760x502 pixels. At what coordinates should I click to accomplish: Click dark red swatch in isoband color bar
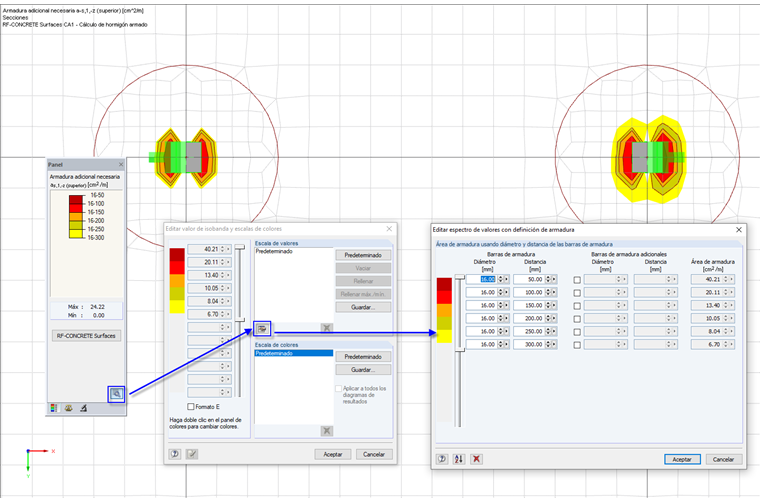(177, 254)
